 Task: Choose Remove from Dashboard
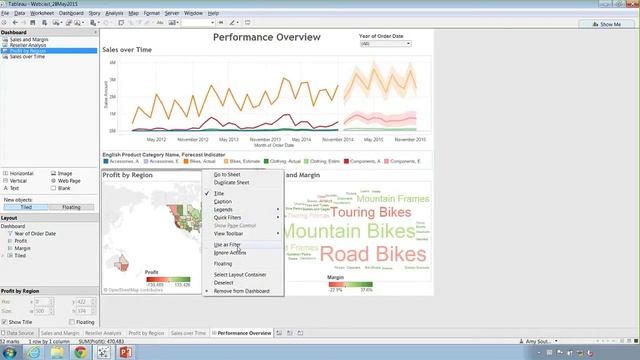(242, 291)
